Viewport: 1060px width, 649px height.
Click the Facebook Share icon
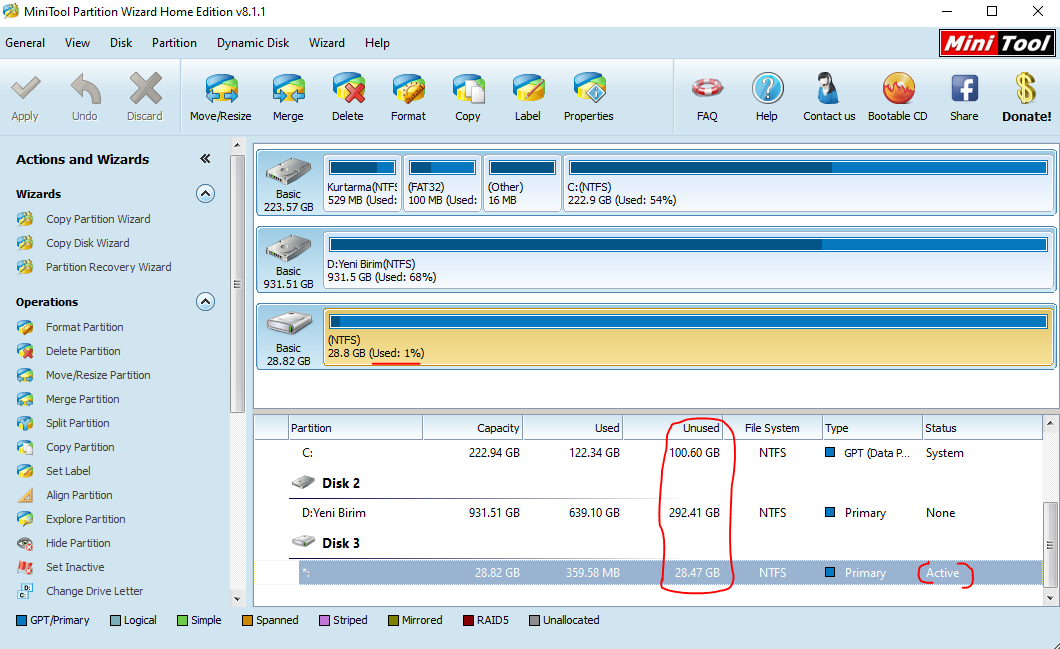point(965,89)
